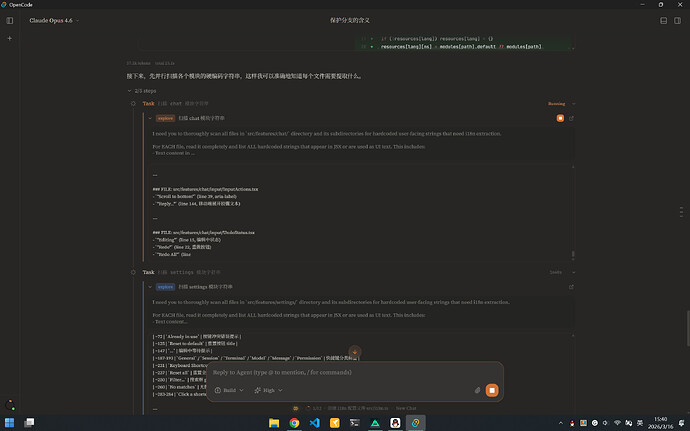Collapse the explore chat scan block
Image resolution: width=690 pixels, height=431 pixels.
coord(150,118)
